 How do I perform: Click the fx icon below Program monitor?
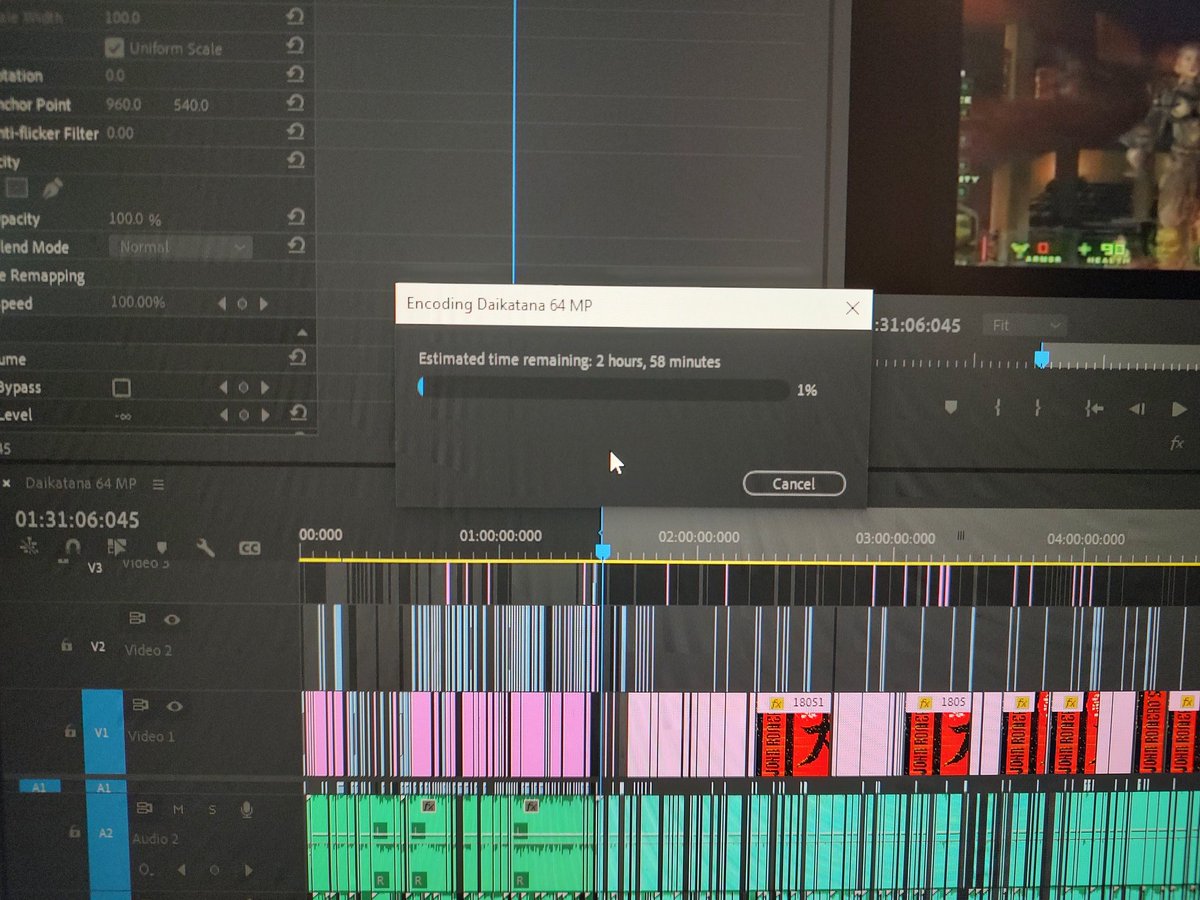[x=1177, y=443]
